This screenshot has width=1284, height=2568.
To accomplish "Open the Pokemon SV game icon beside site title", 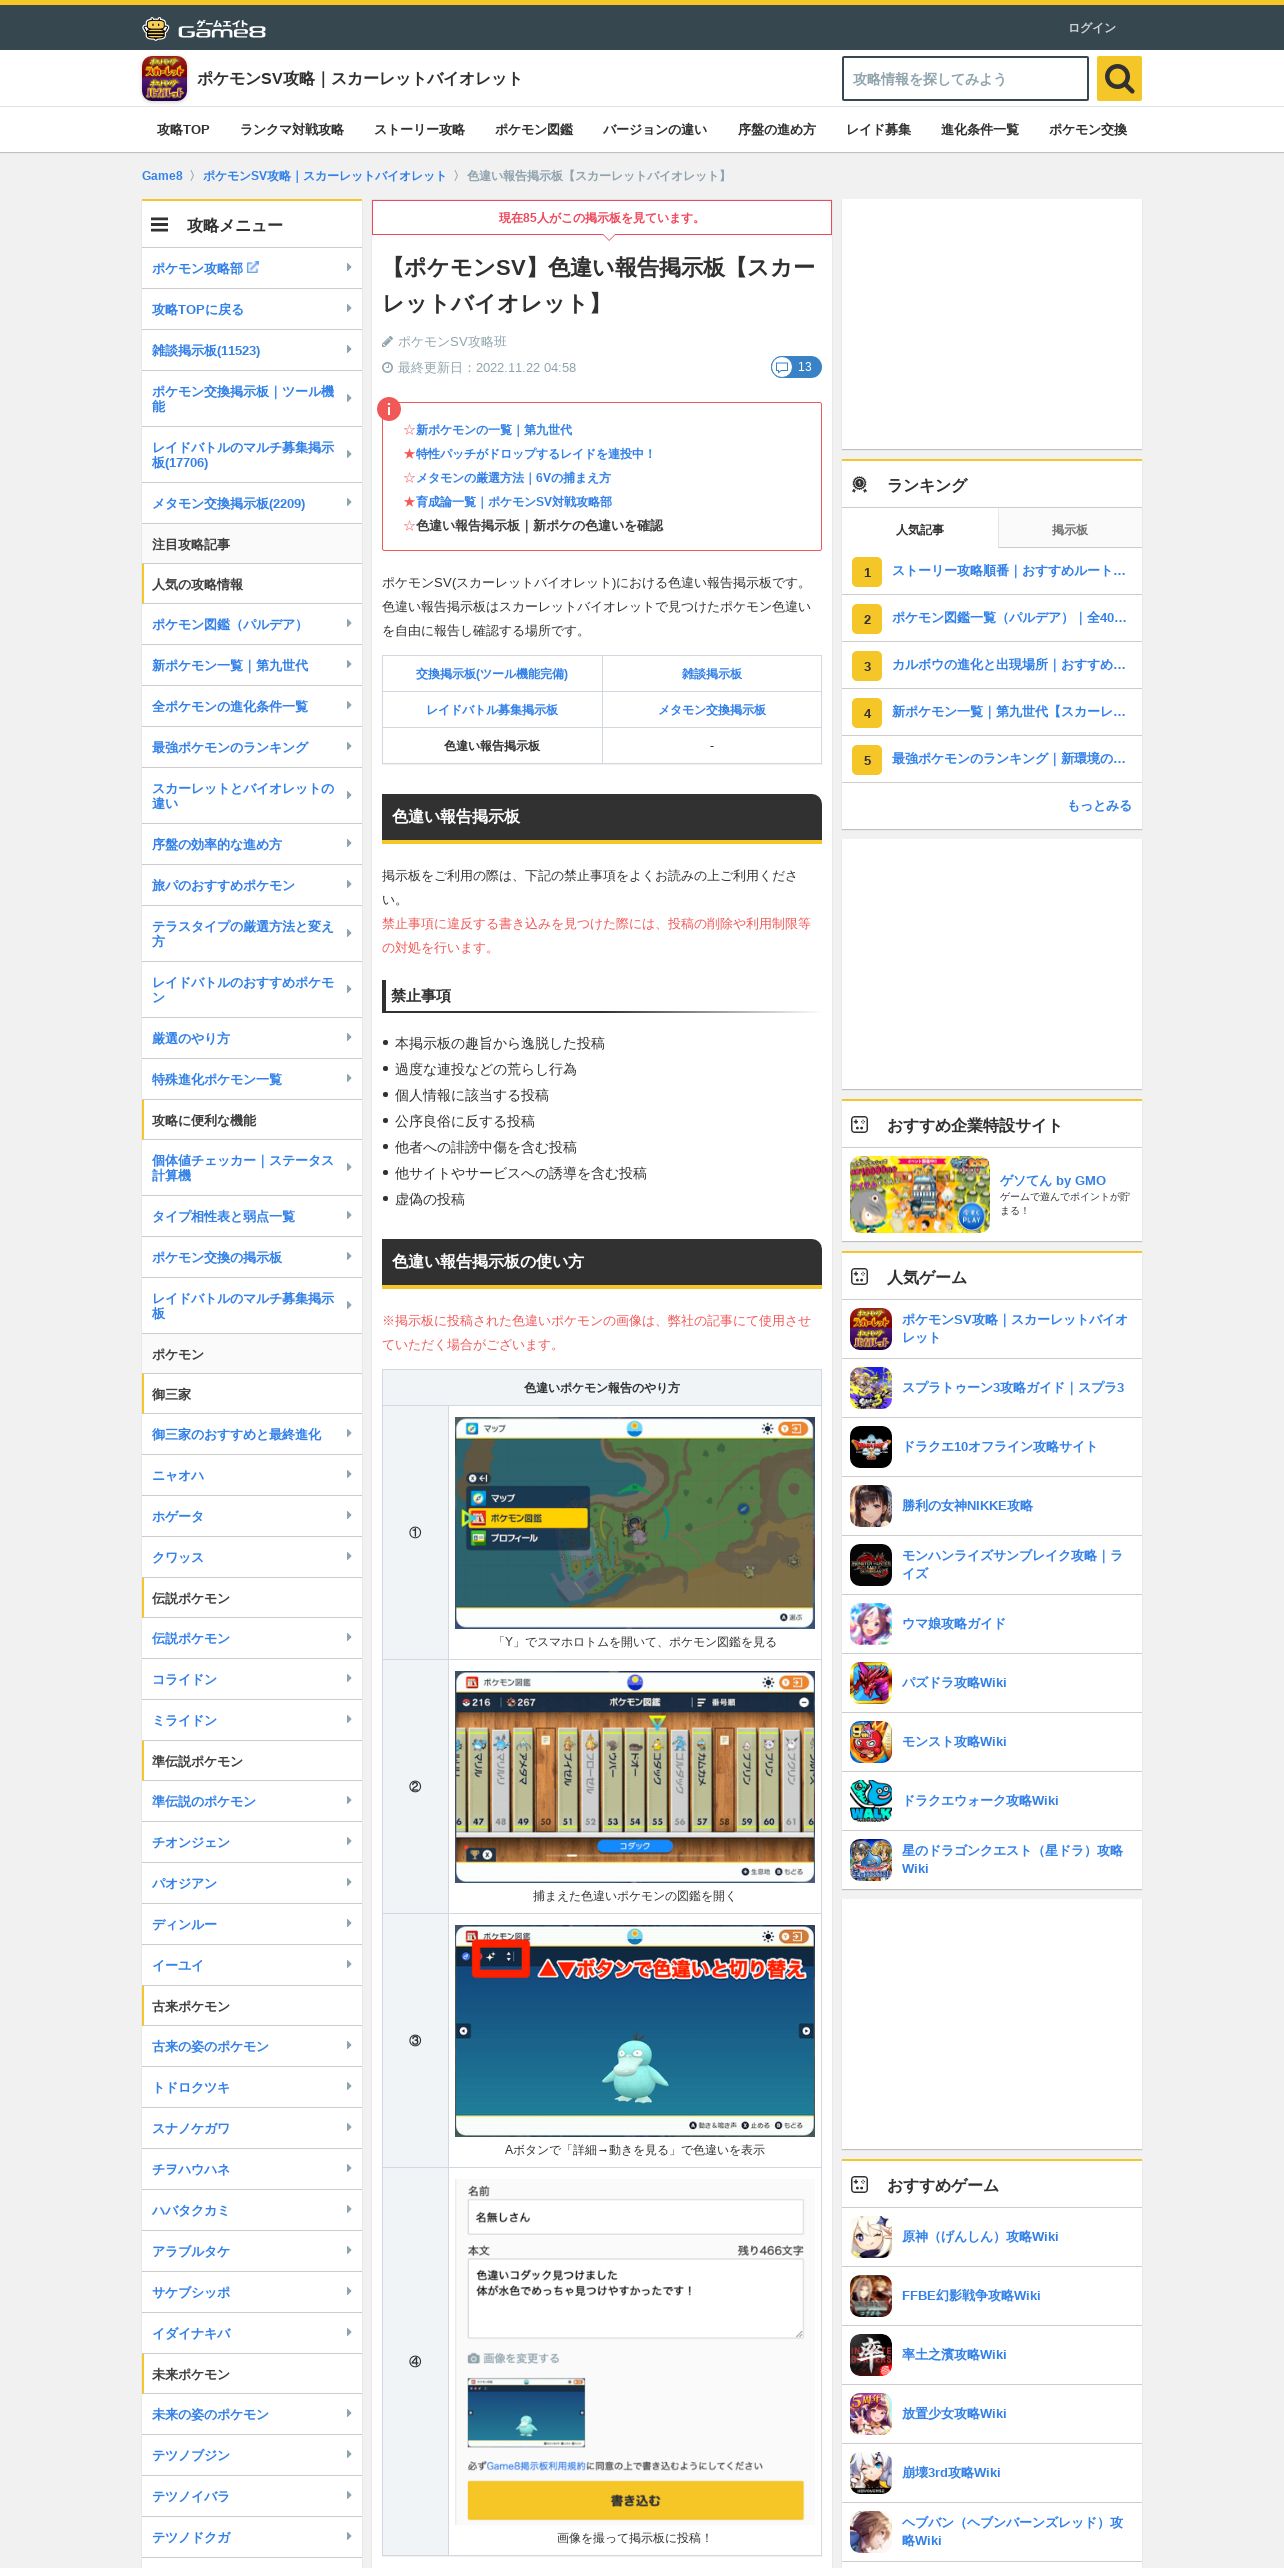I will [x=164, y=79].
